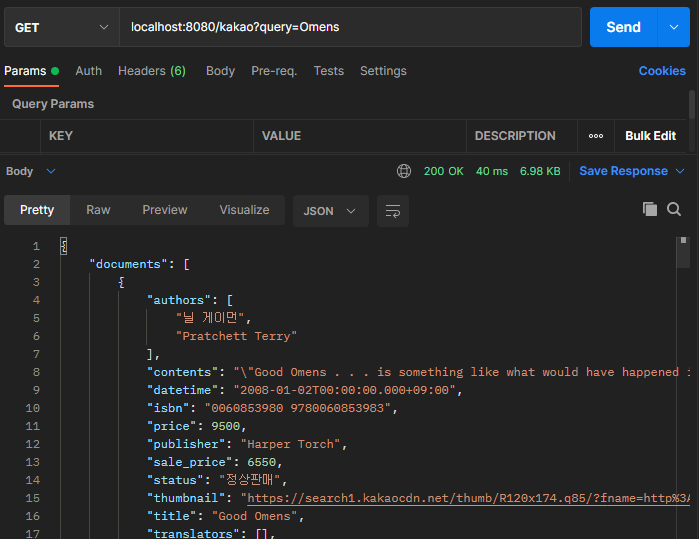This screenshot has height=539, width=699.
Task: Click the "translators" key on line 17
Action: pyautogui.click(x=193, y=533)
